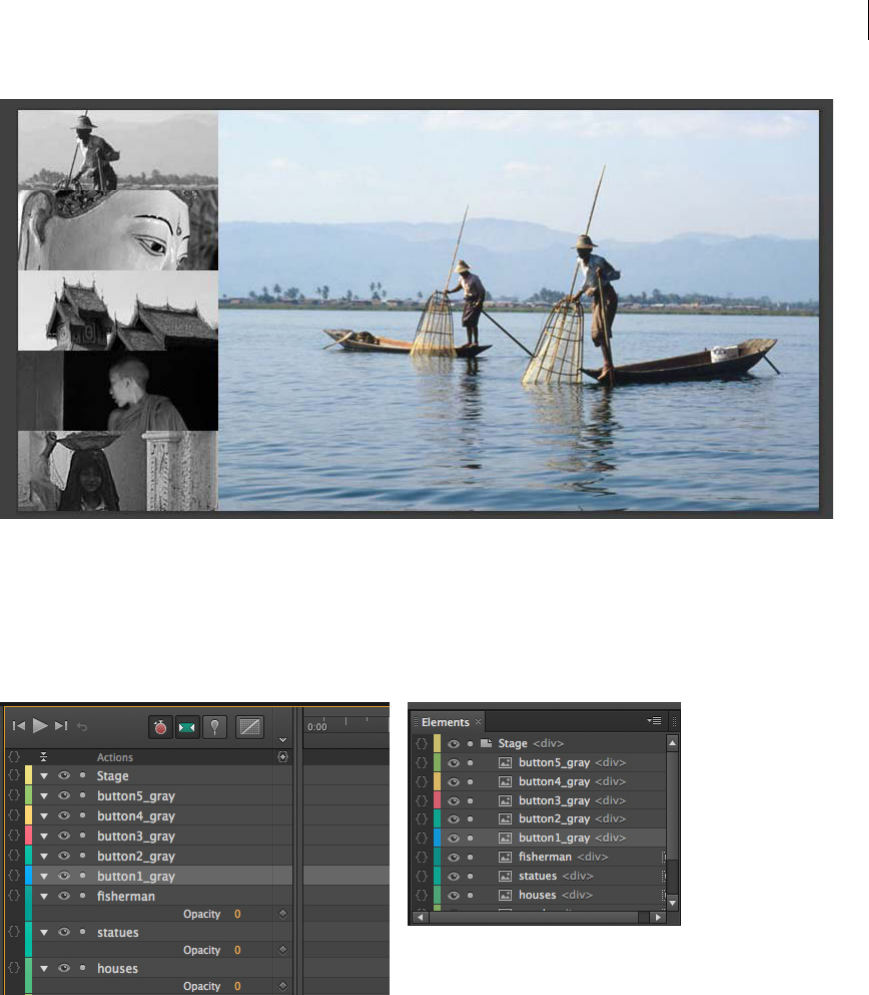Hide button4_gray via Timeline eye icon

tap(63, 815)
